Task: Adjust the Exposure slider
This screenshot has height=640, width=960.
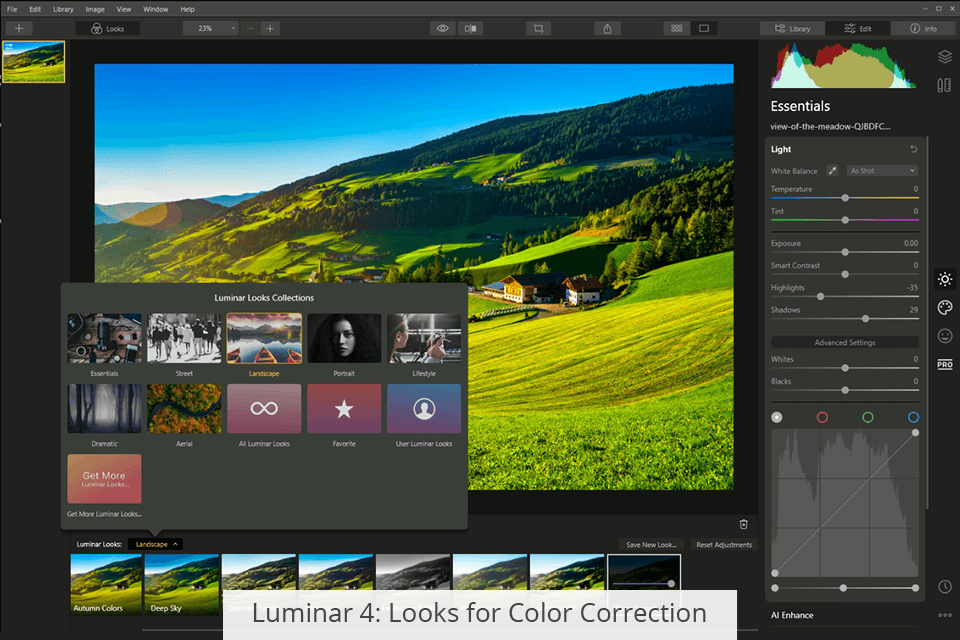Action: pos(845,252)
